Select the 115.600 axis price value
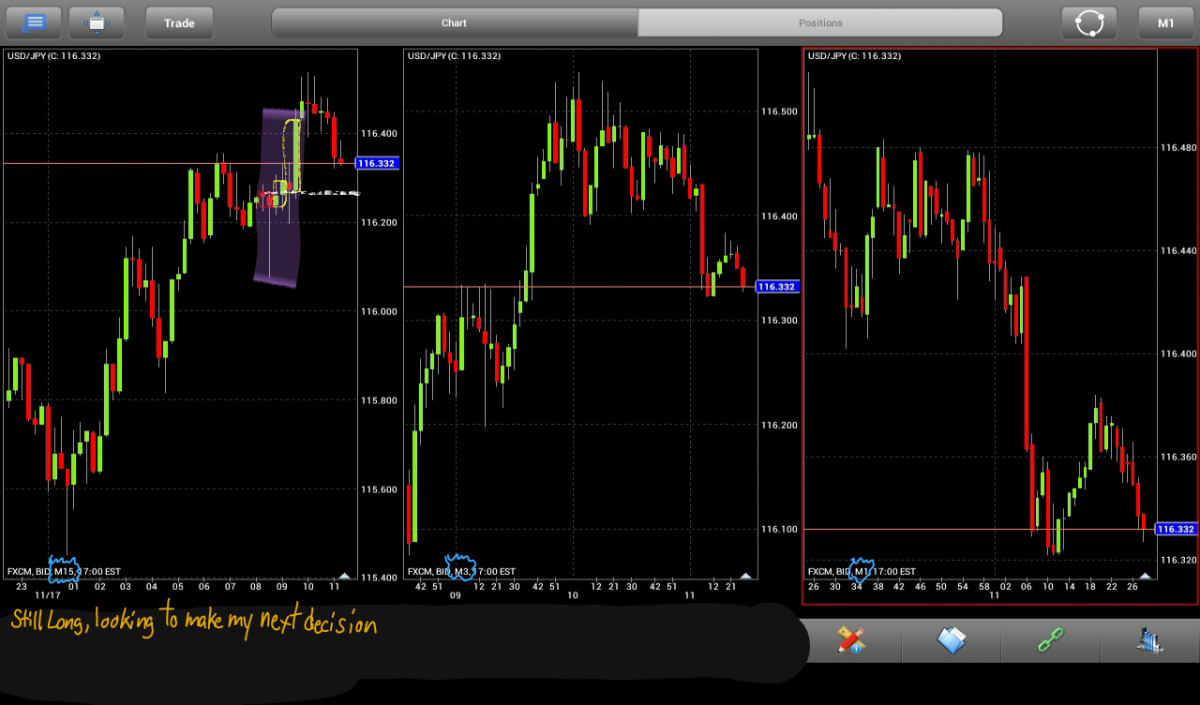Viewport: 1200px width, 705px height. 378,490
